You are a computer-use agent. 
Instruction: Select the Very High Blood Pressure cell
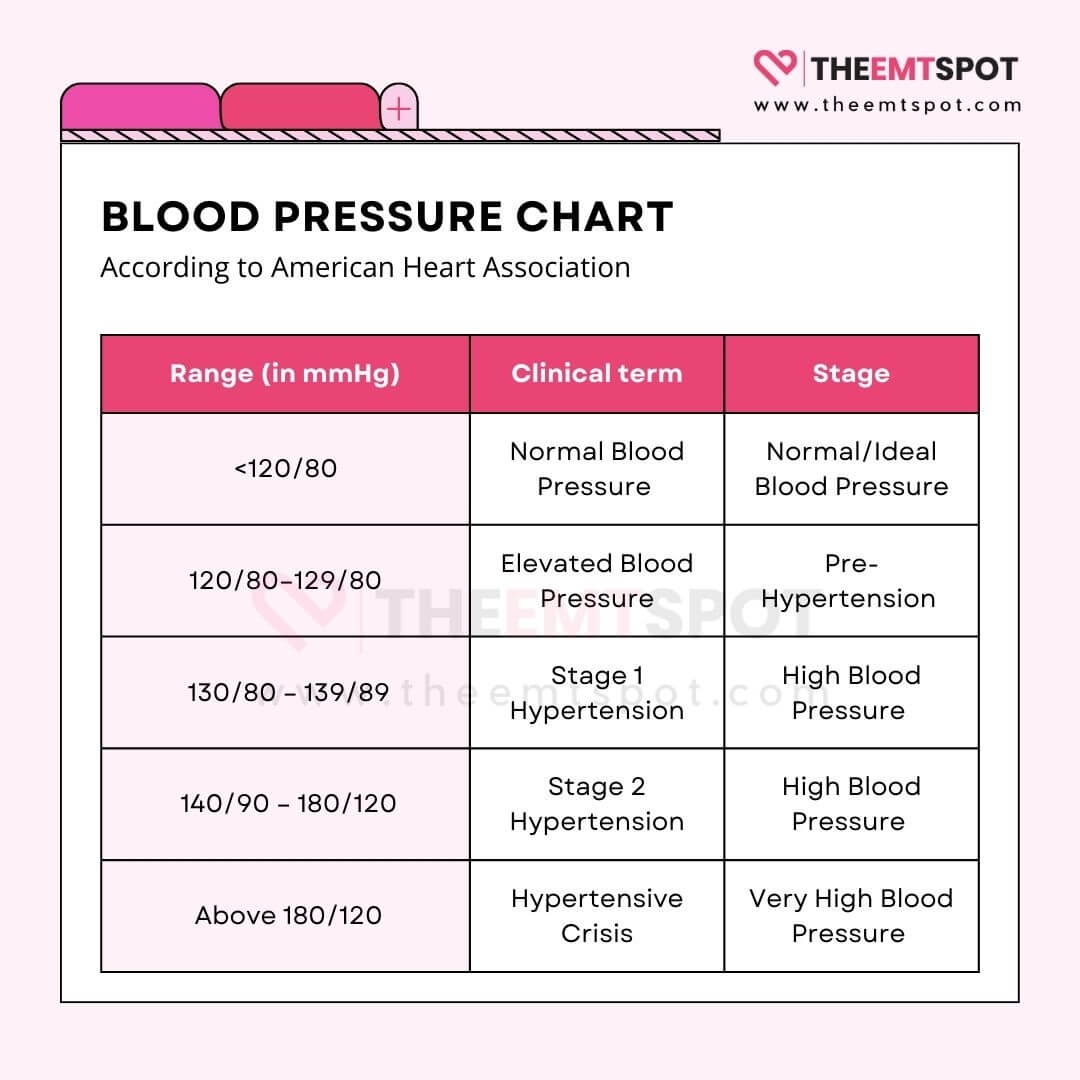click(x=851, y=916)
